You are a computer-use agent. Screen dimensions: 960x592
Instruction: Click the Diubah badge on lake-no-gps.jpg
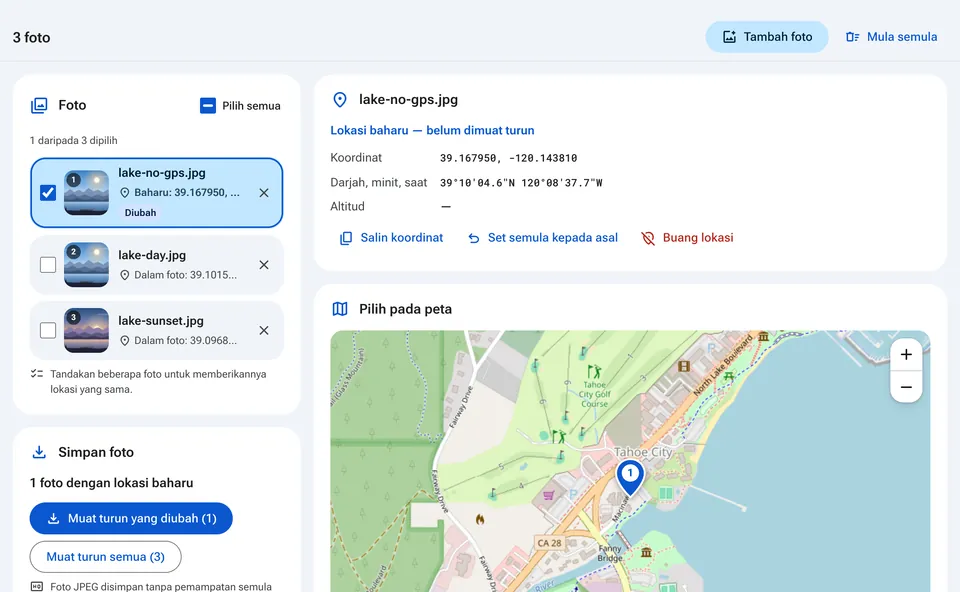[140, 213]
